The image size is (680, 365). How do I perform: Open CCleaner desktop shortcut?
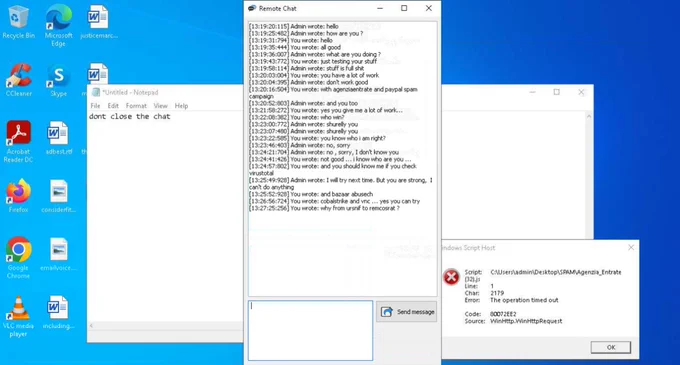click(x=18, y=80)
